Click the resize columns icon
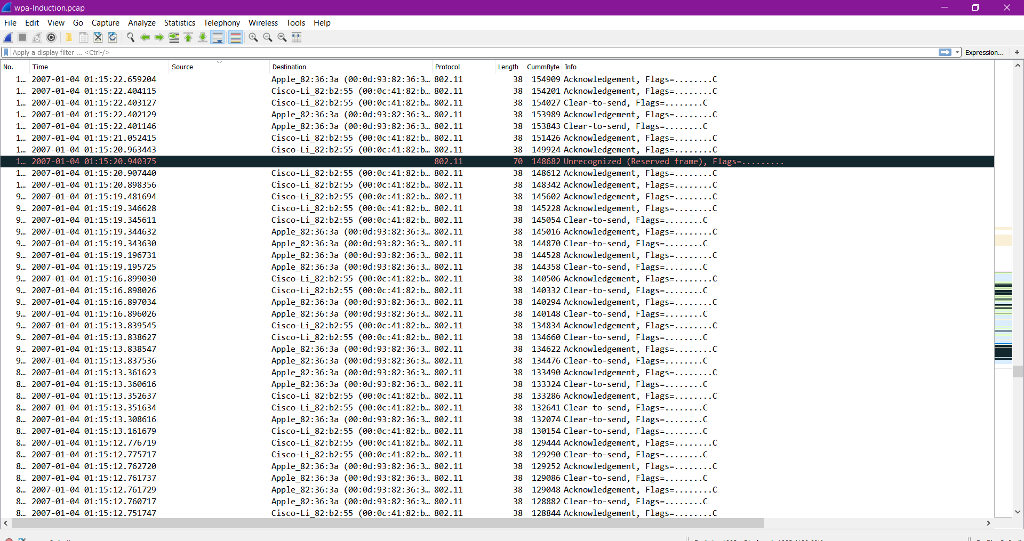The width and height of the screenshot is (1024, 541). point(296,38)
